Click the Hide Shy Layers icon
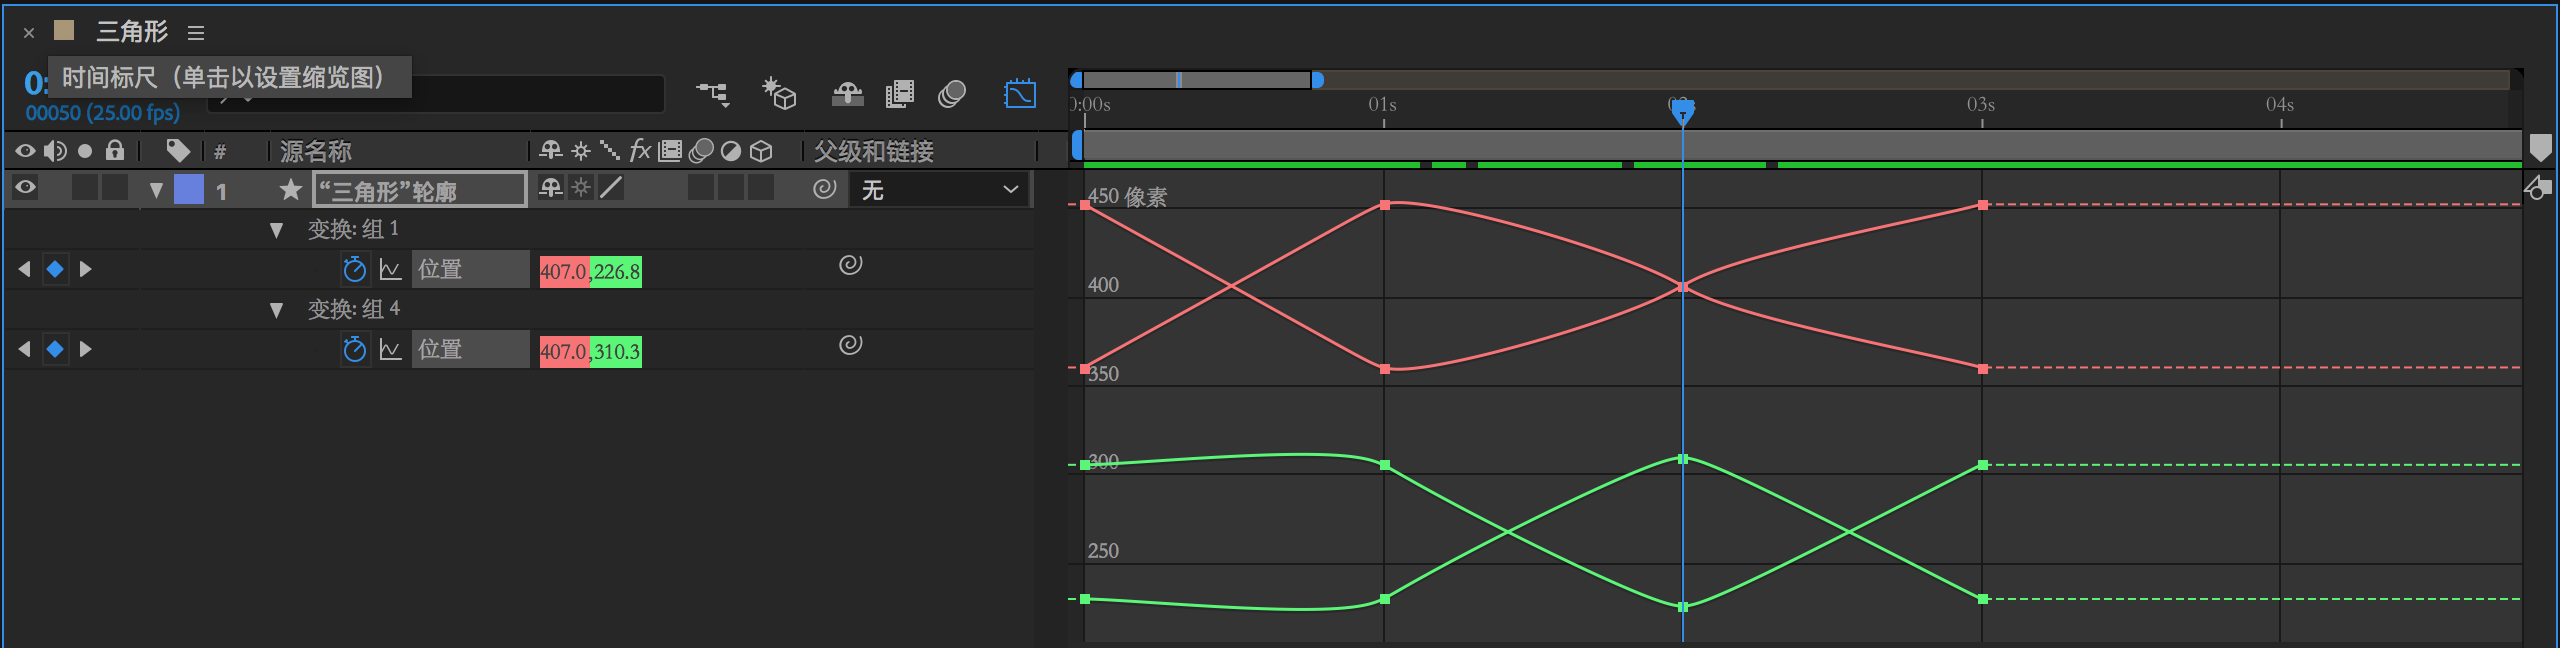The image size is (2560, 648). click(847, 94)
